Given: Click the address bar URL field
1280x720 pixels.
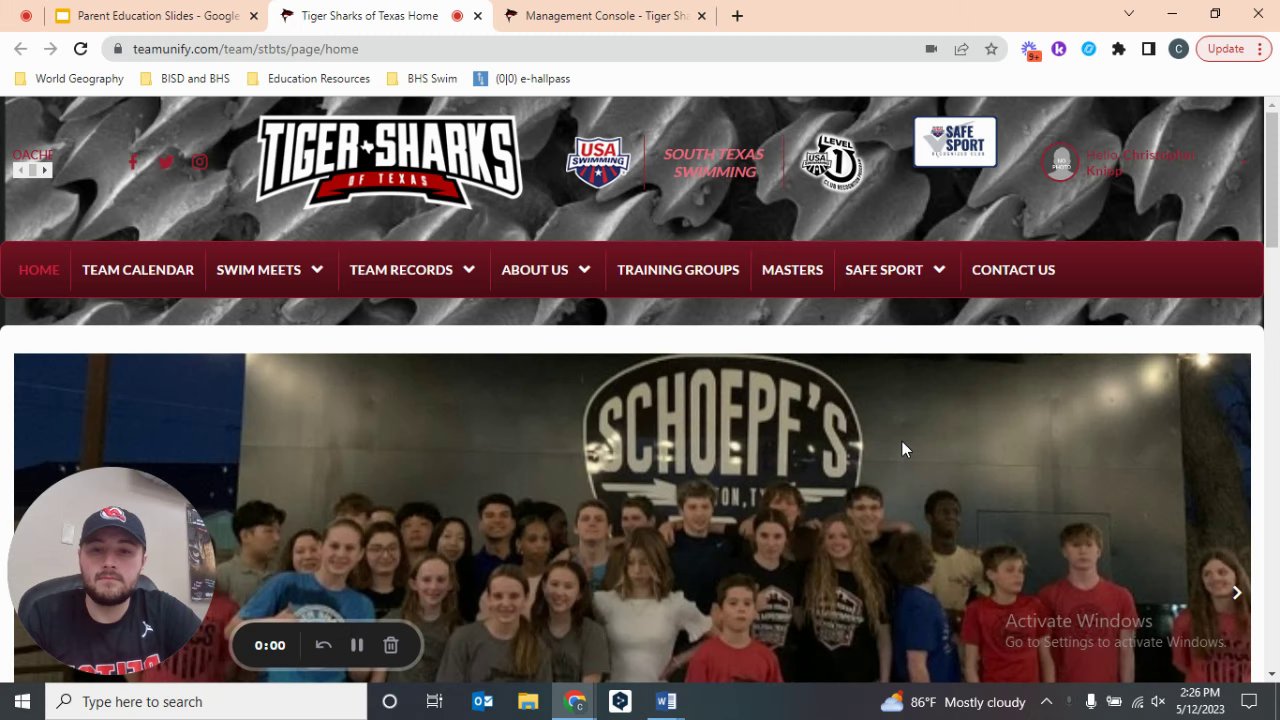Looking at the screenshot, I should coord(520,49).
